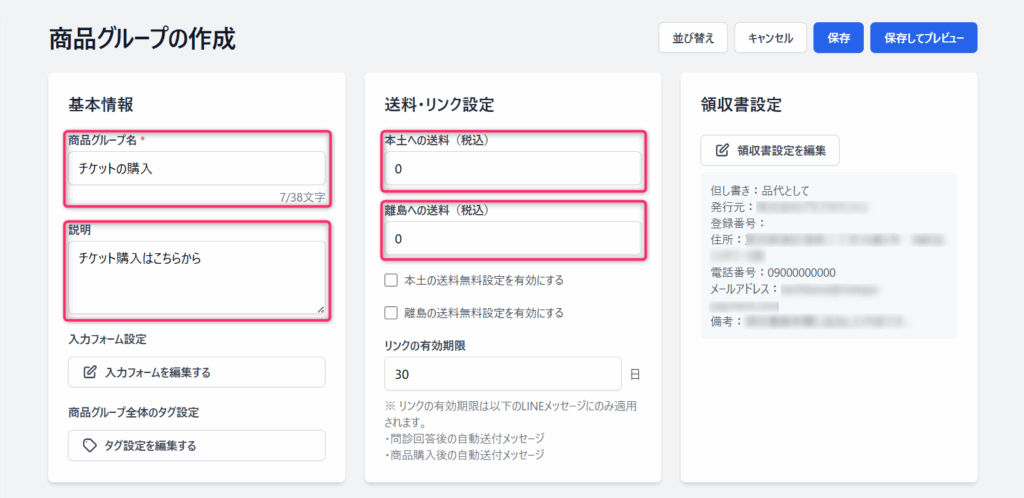Click the tag icon beside タグ設定を編集する

(90, 445)
